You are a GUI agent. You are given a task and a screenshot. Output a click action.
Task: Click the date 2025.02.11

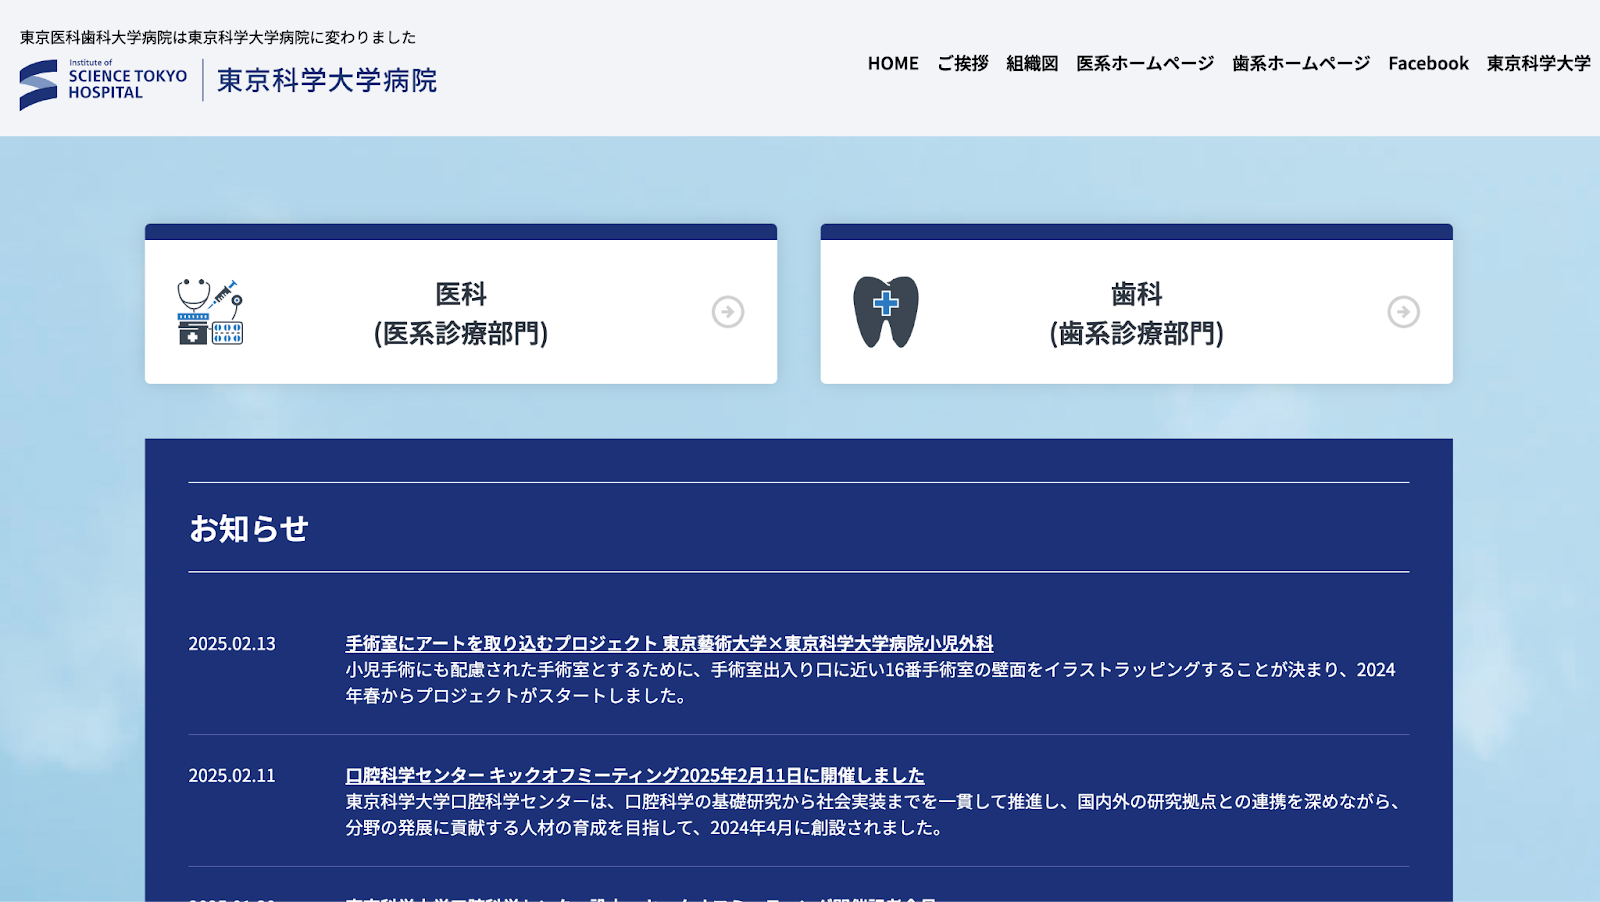point(232,776)
